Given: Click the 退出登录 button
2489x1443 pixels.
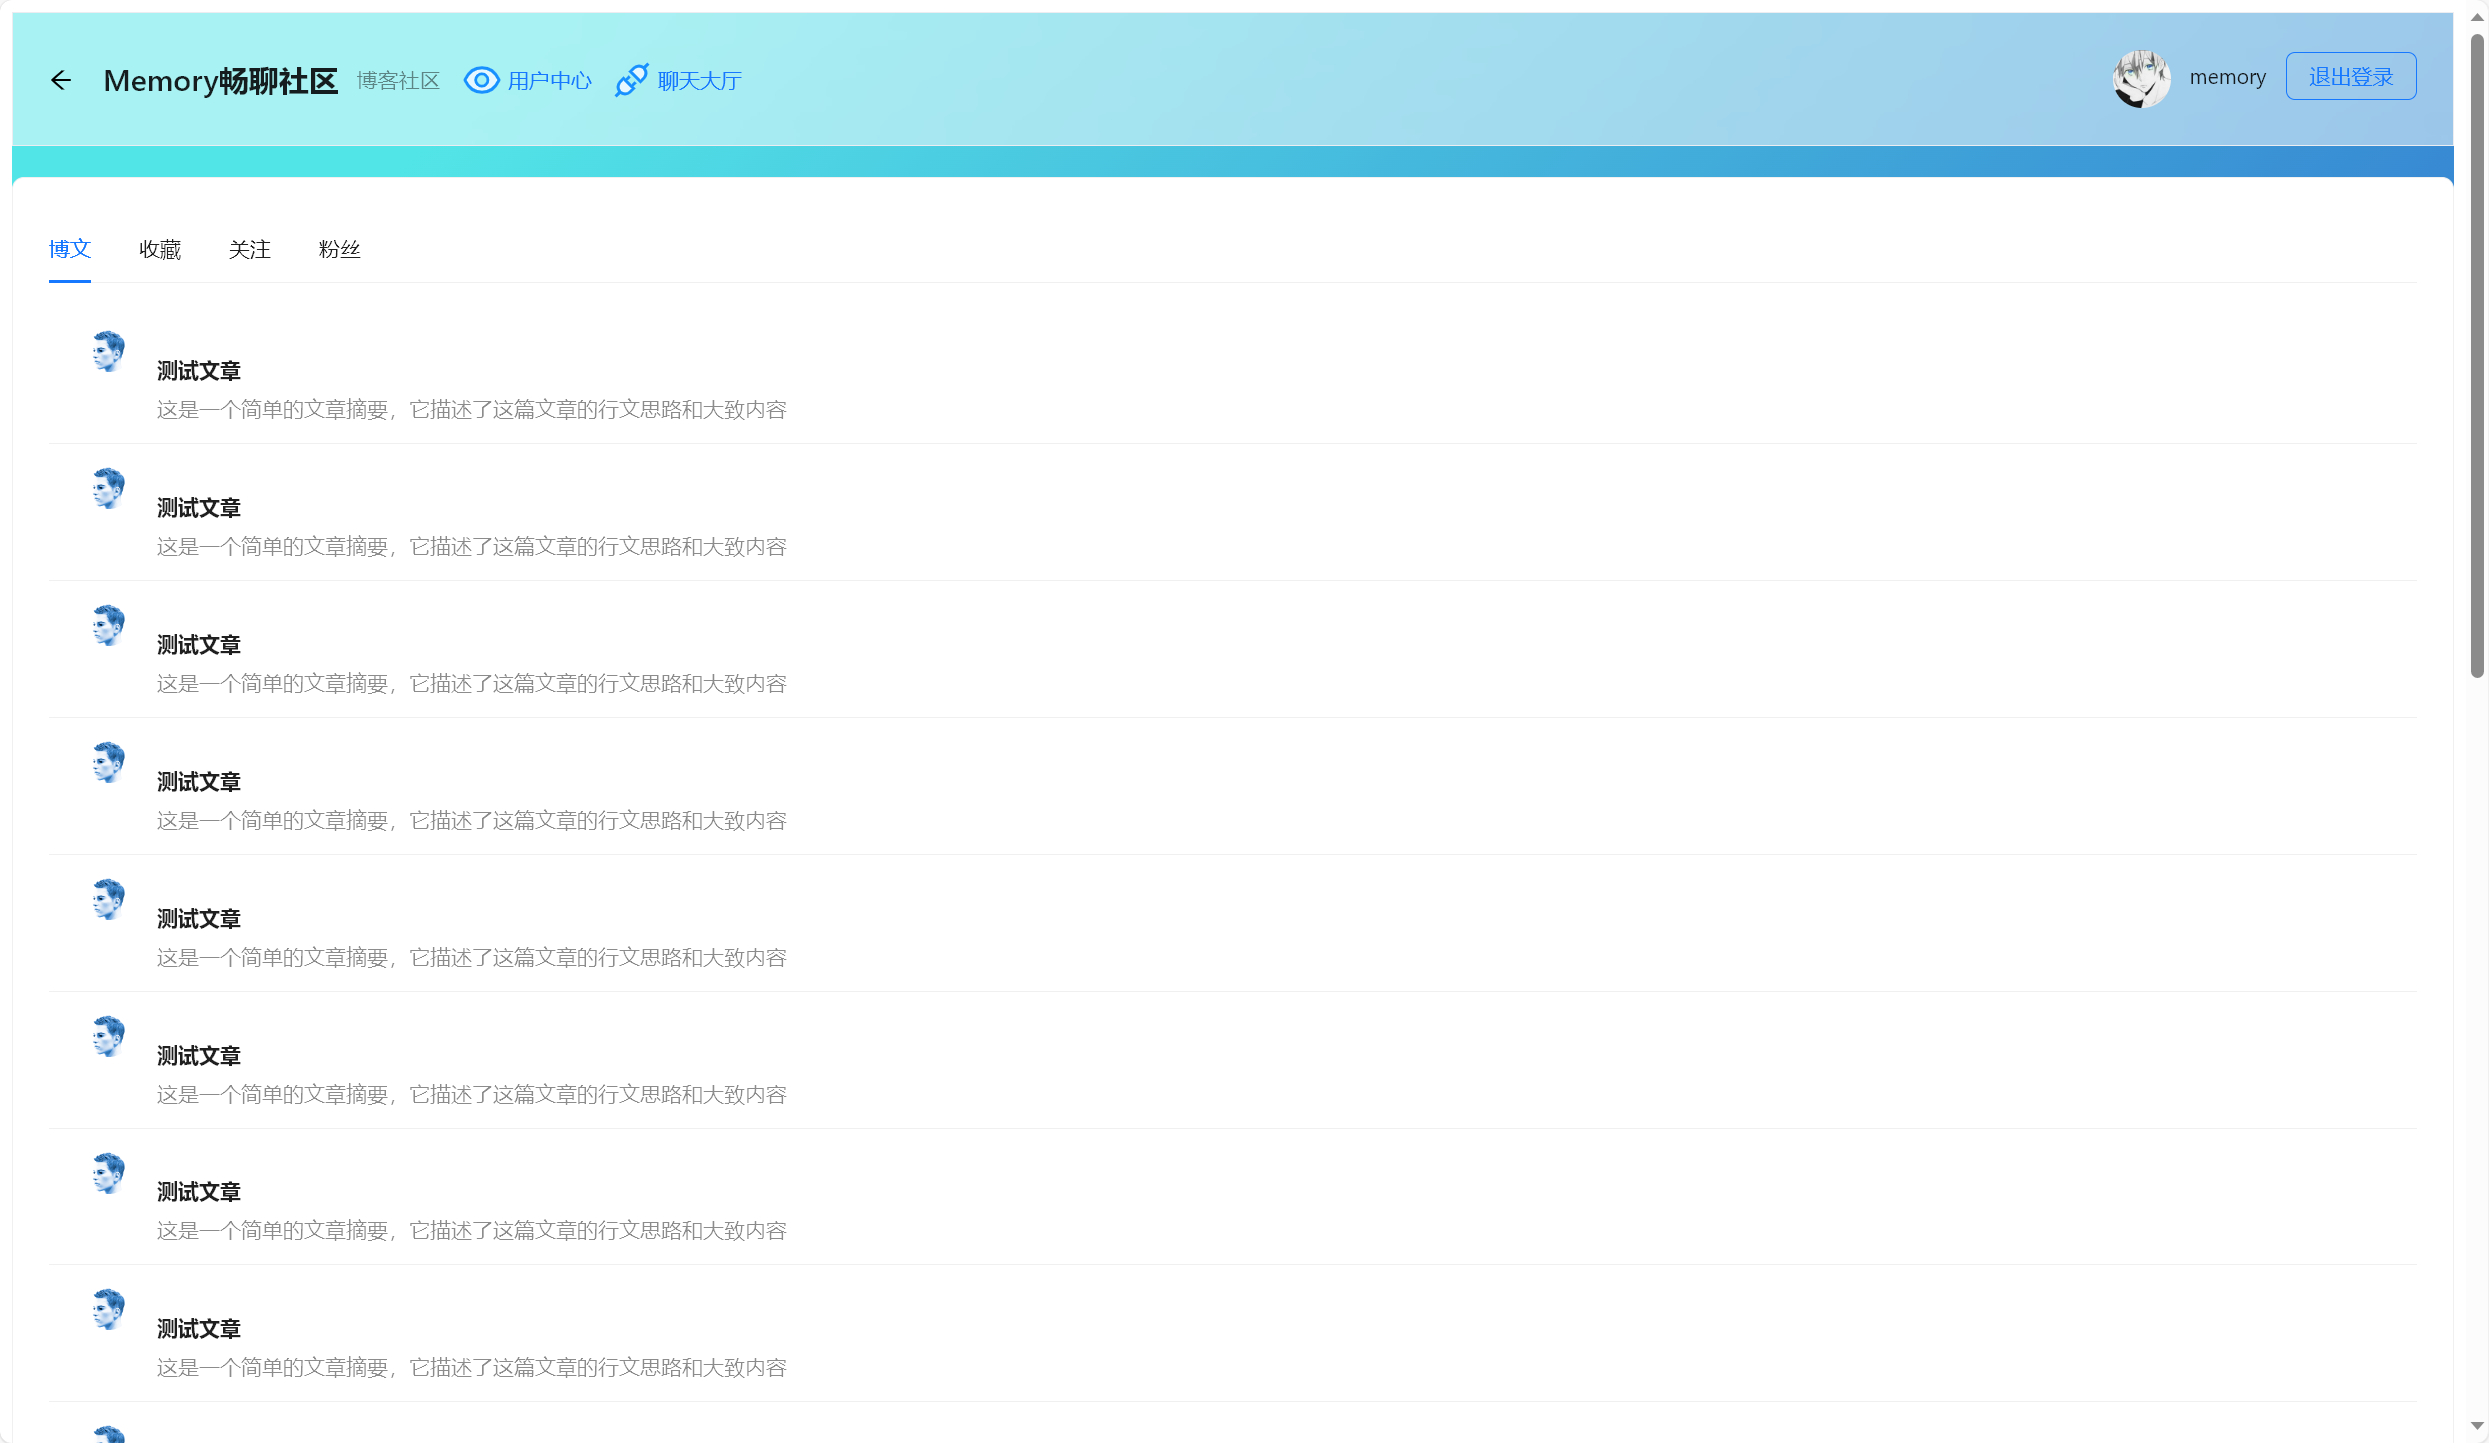Looking at the screenshot, I should (2350, 77).
